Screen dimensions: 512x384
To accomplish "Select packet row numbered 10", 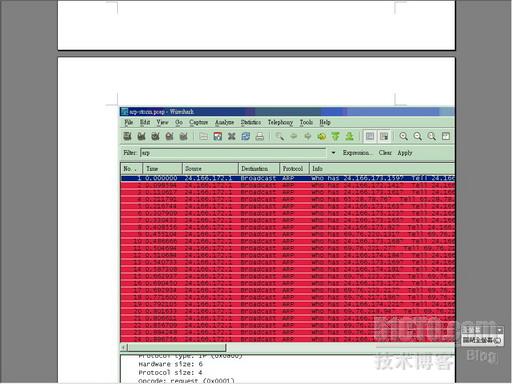I will [x=287, y=241].
